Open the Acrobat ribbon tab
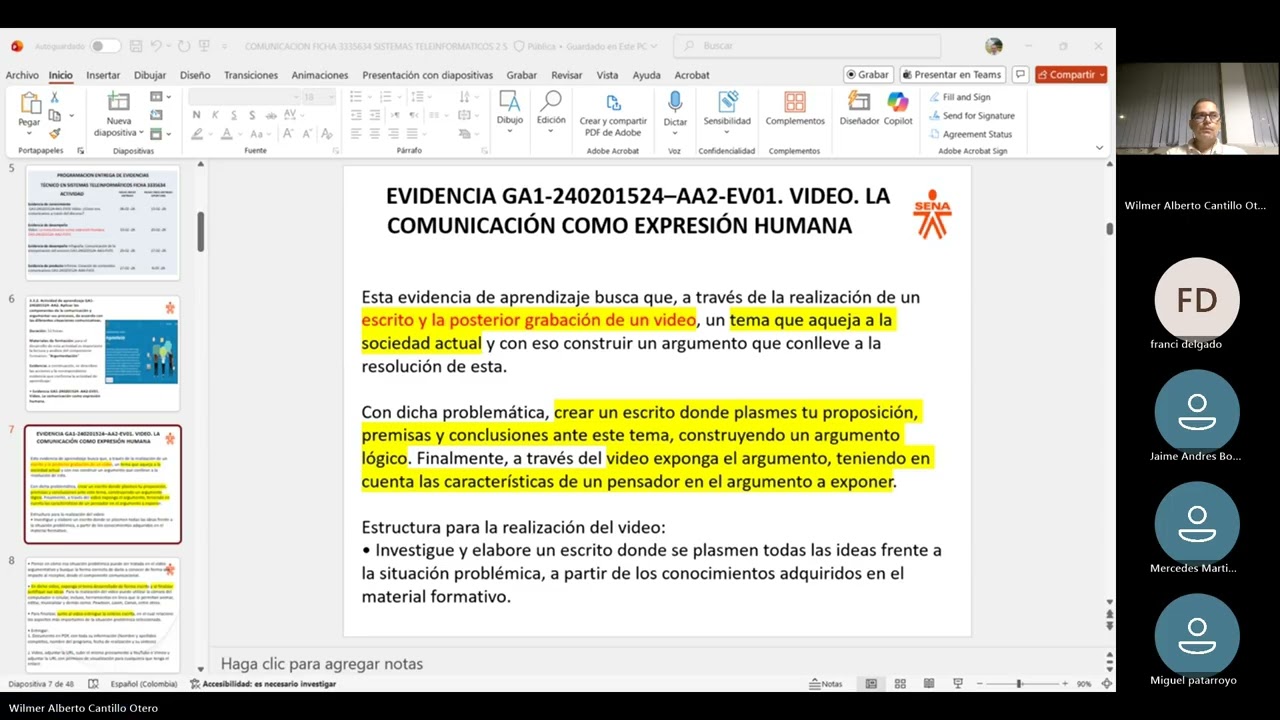Image resolution: width=1280 pixels, height=720 pixels. point(692,75)
